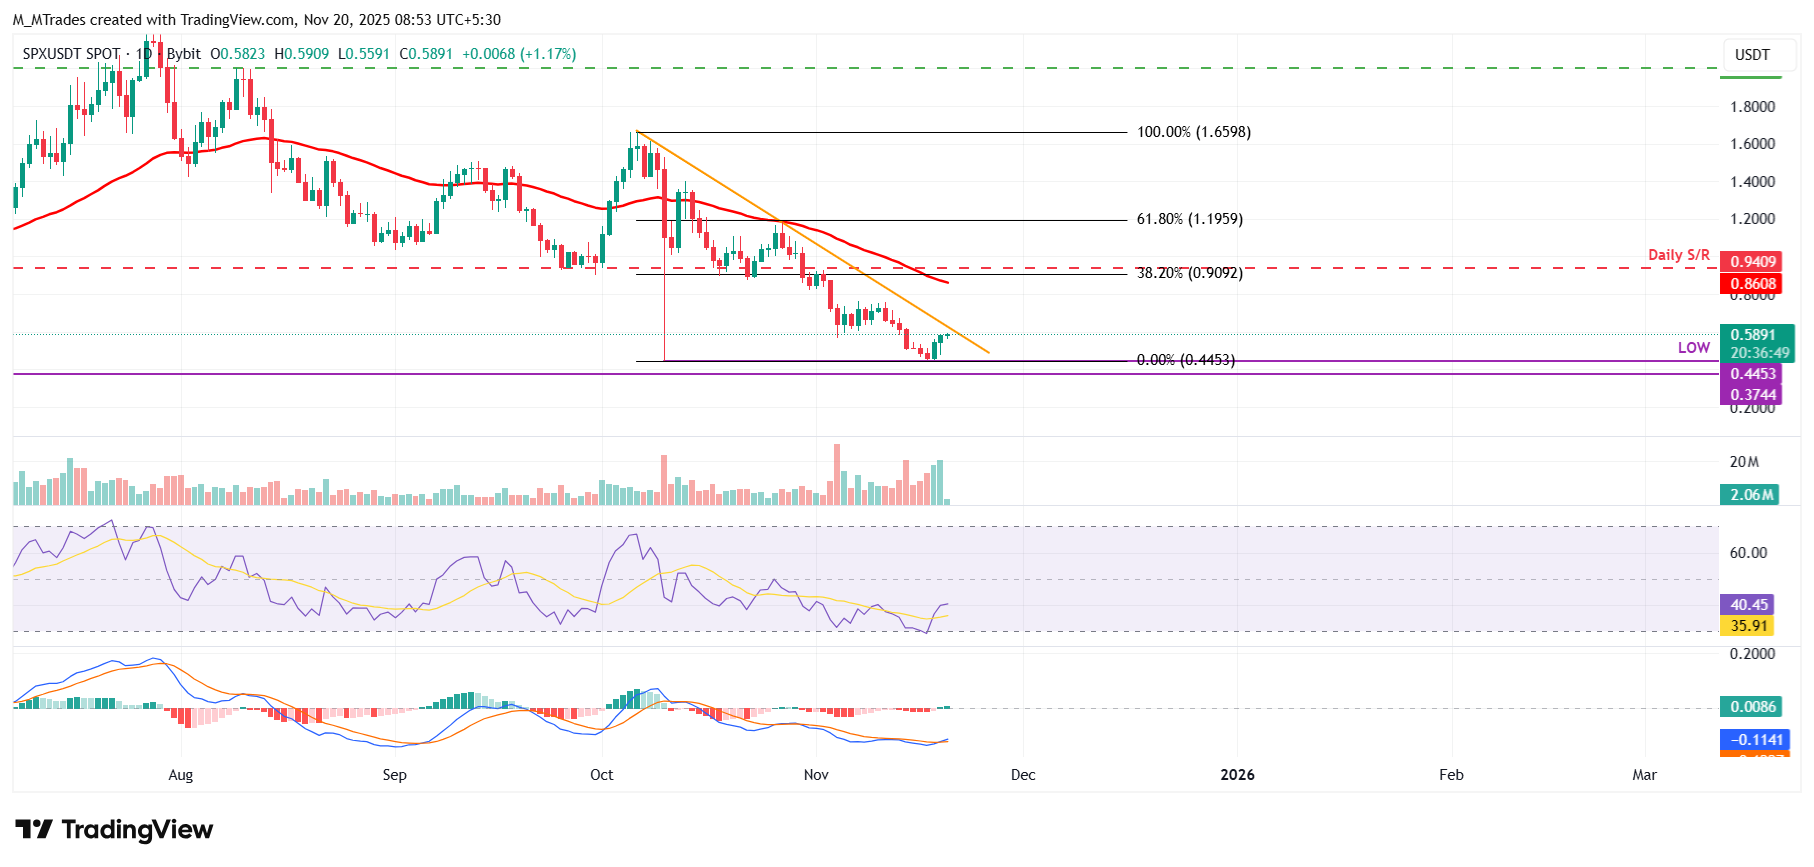Click the RSI 40.45 value tag
The width and height of the screenshot is (1814, 867).
point(1748,605)
